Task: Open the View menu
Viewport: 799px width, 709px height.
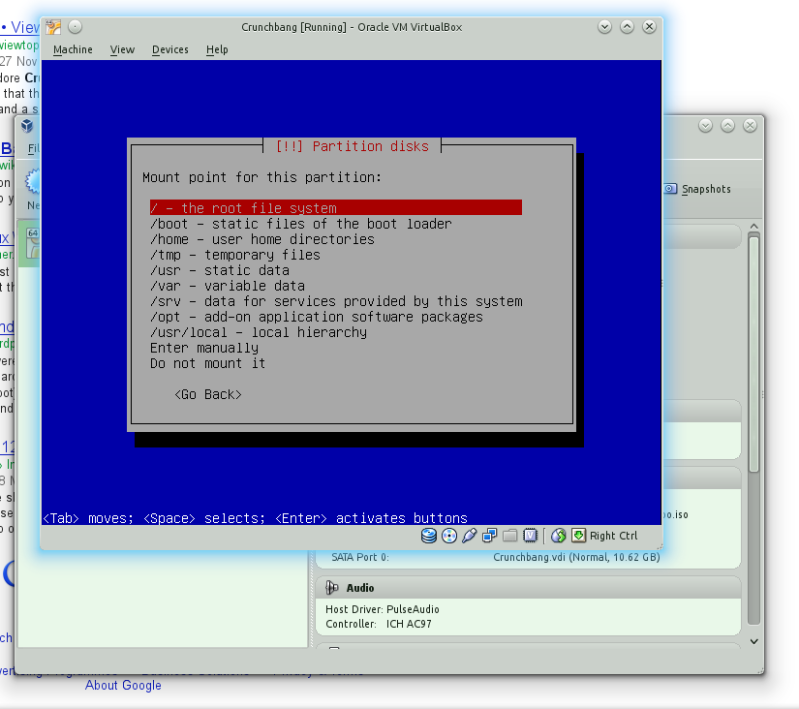Action: (x=122, y=49)
